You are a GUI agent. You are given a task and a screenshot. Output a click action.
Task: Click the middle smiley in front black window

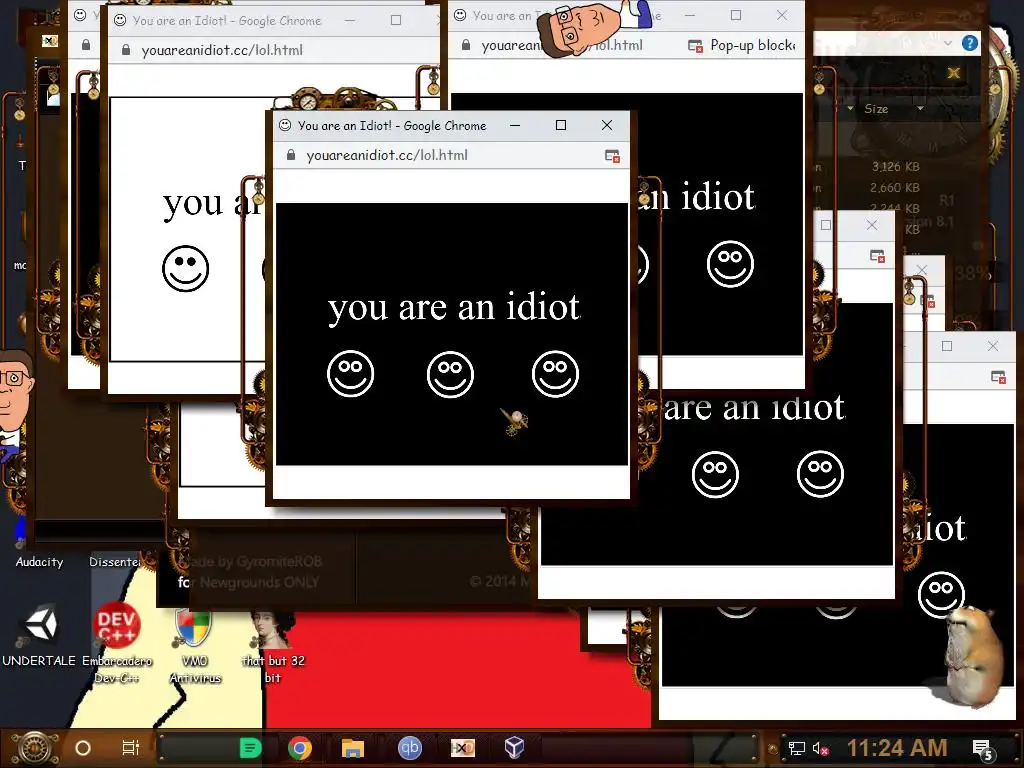coord(450,374)
